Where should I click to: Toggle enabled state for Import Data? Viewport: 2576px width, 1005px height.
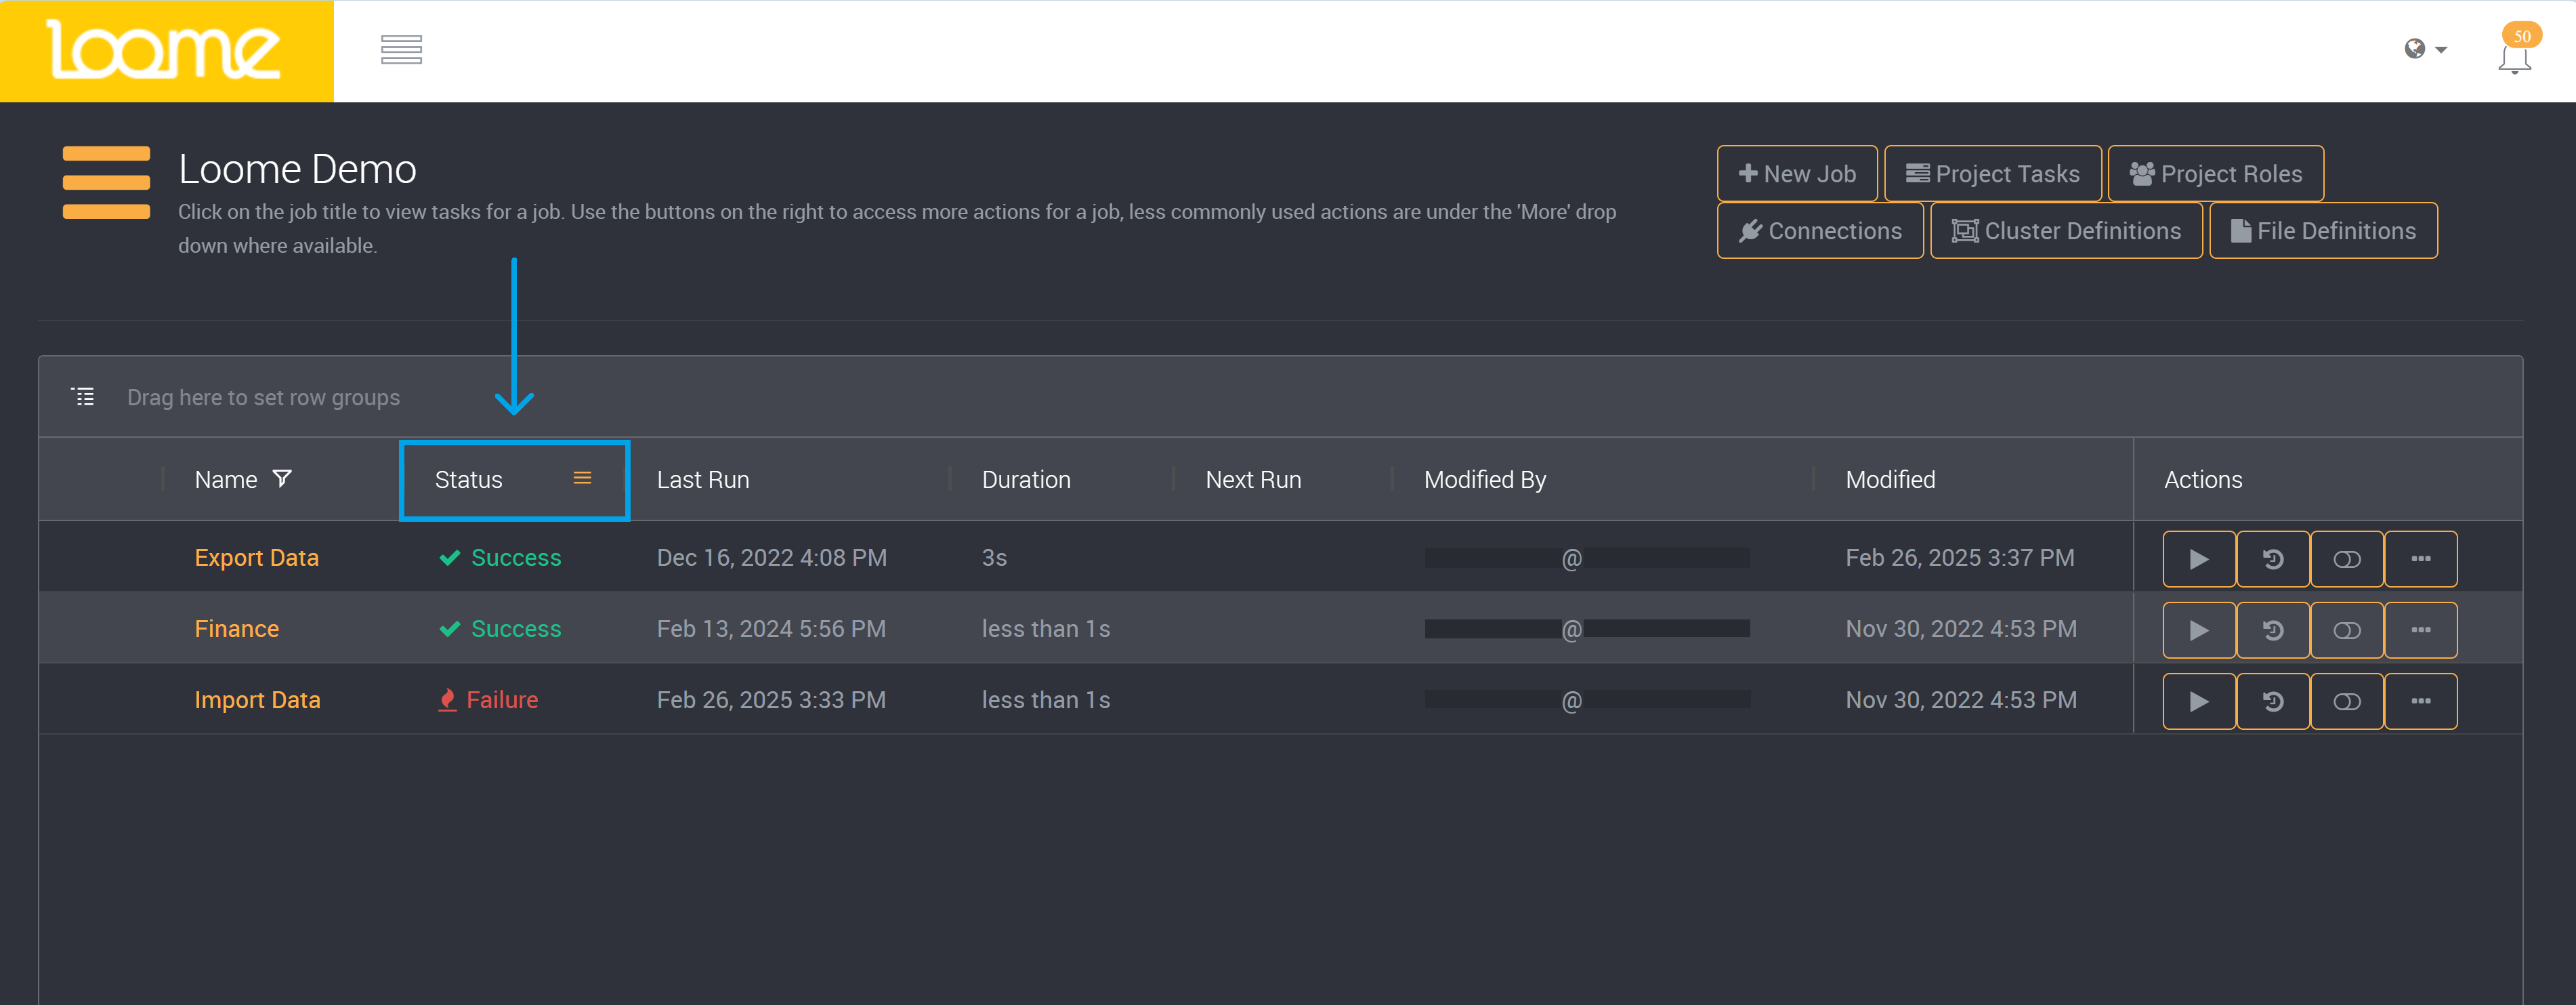2347,701
